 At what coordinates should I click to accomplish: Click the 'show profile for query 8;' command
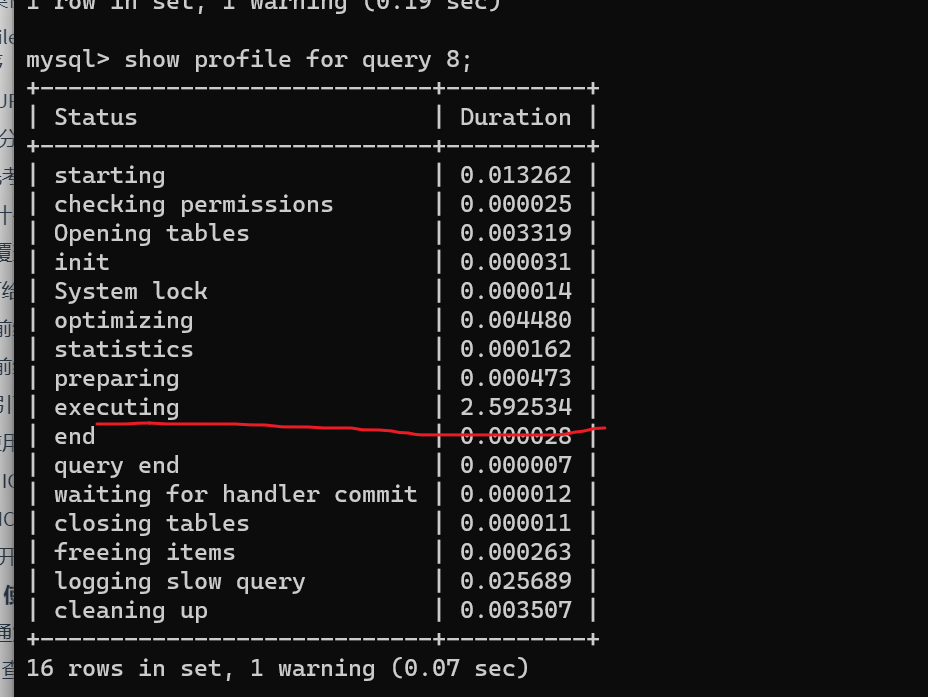point(298,60)
